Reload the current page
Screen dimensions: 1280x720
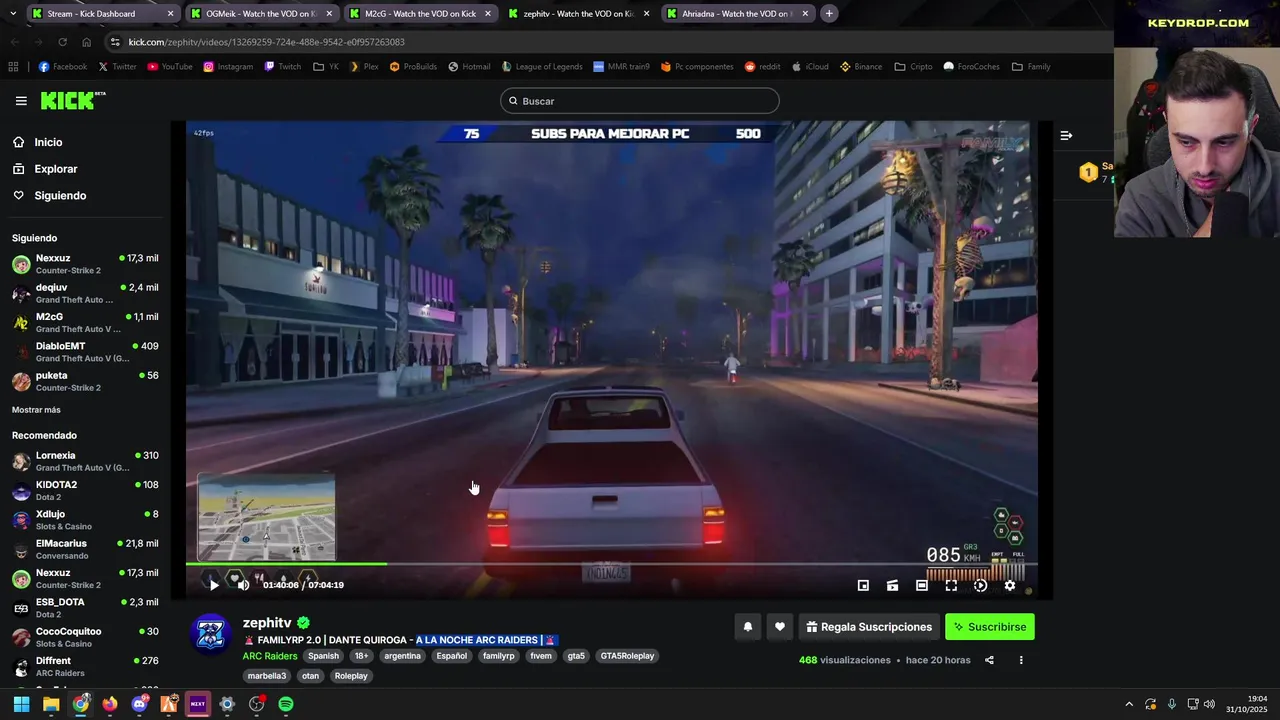[62, 42]
